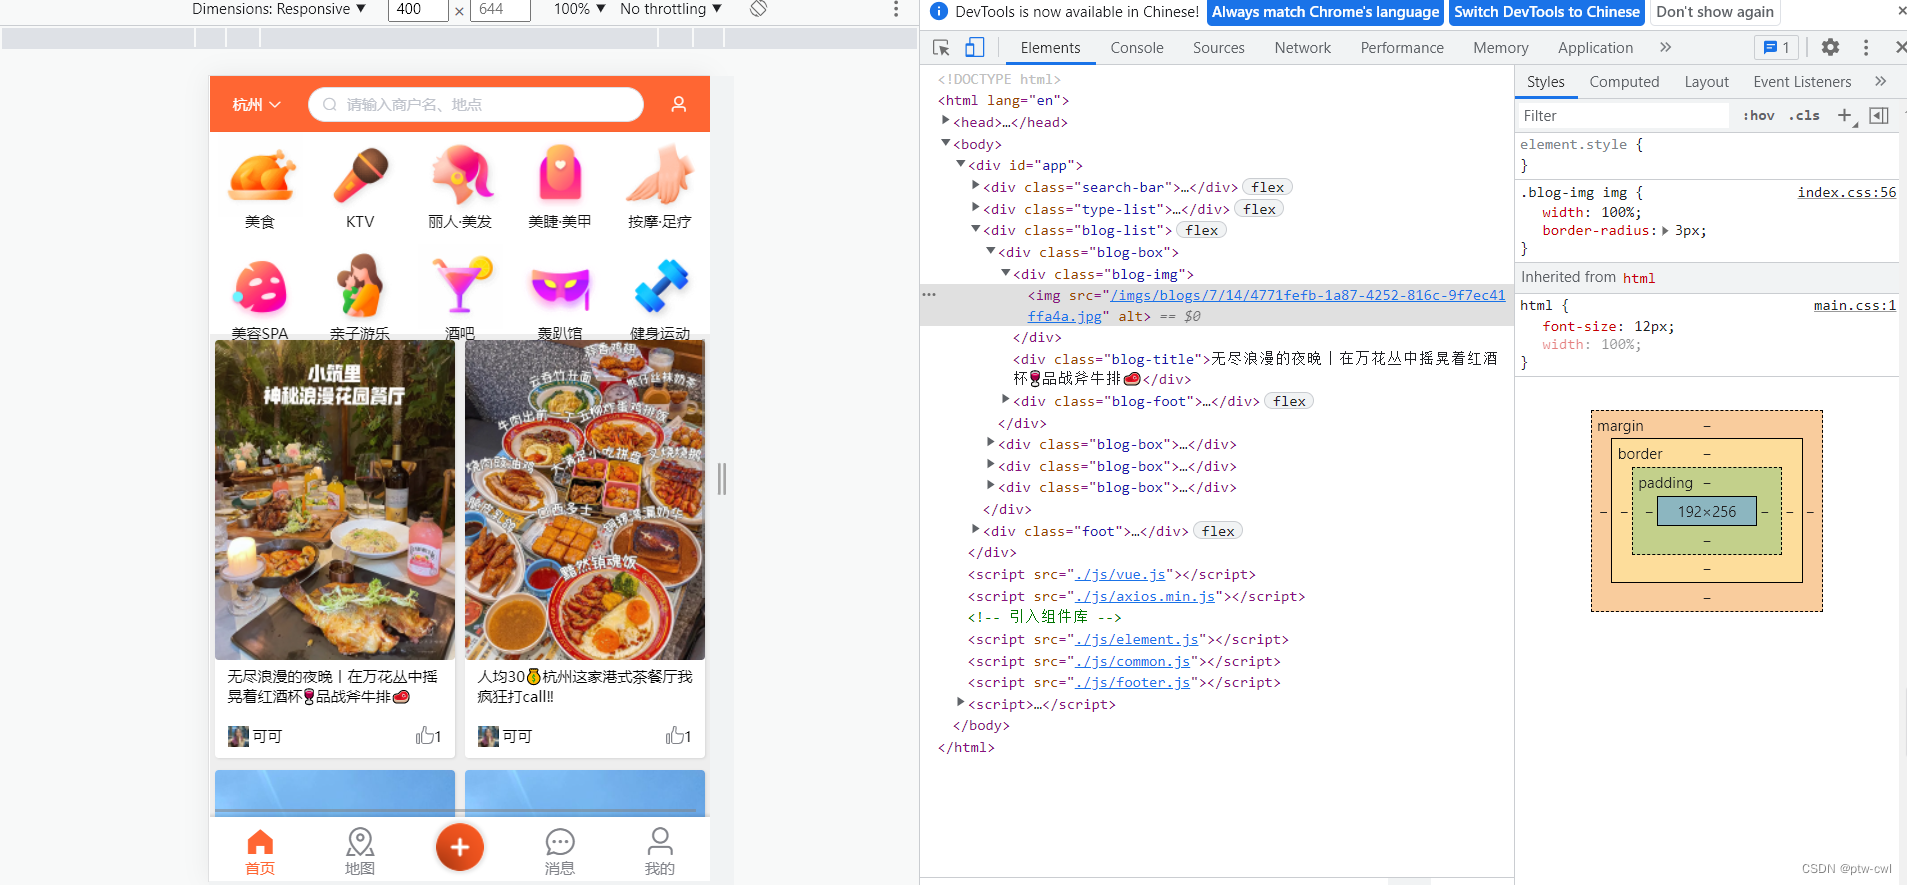Screen dimensions: 1907x885
Task: Open the 小筑里 garden restaurant blog image
Action: coord(335,500)
